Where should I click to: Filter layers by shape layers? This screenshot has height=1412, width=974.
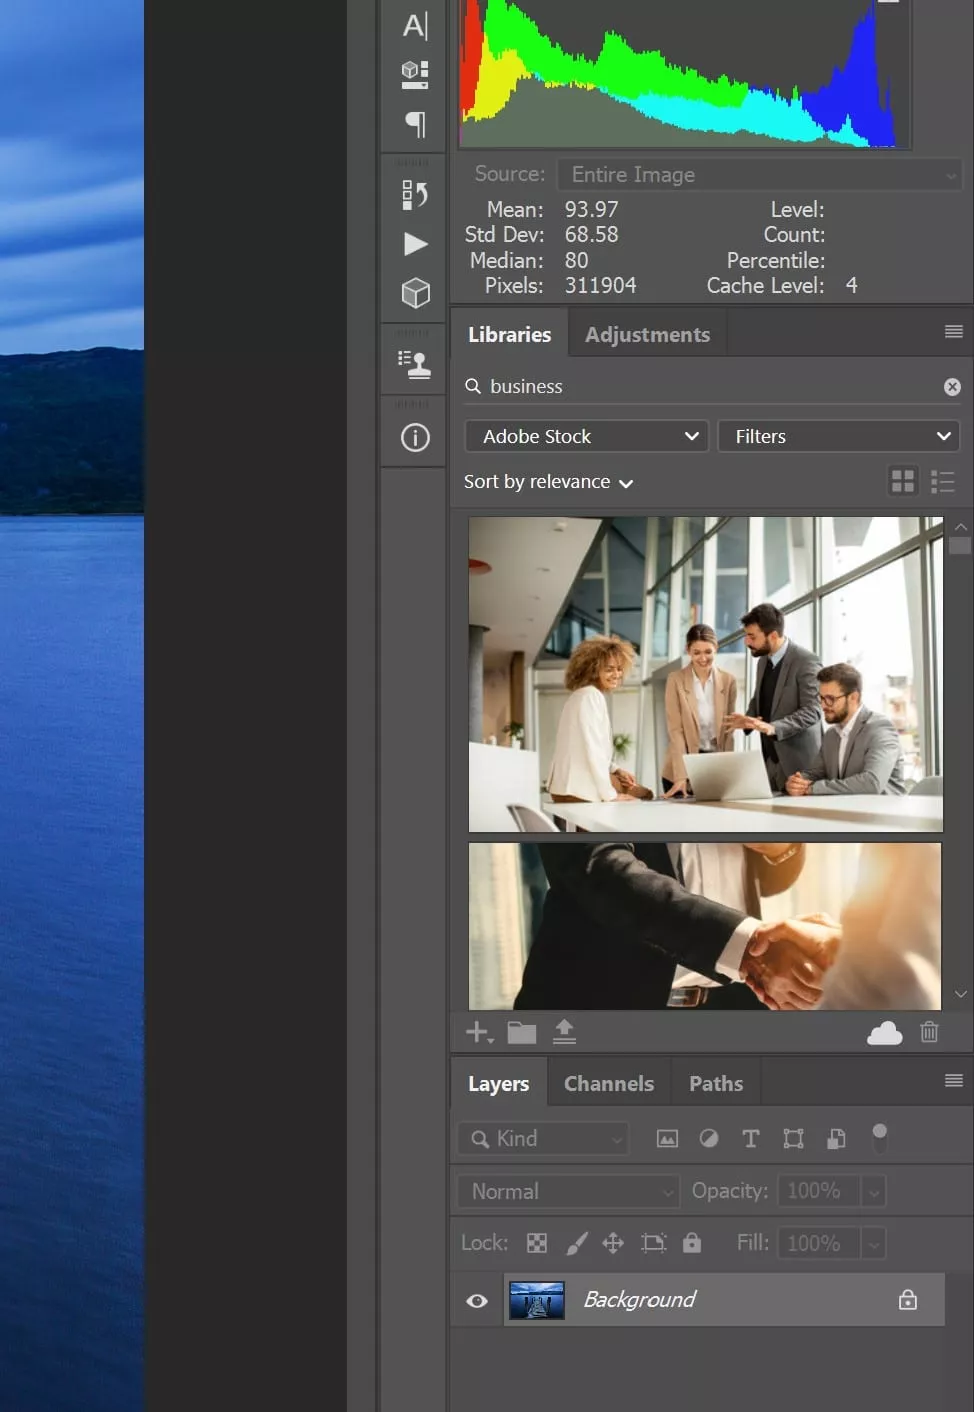794,1138
